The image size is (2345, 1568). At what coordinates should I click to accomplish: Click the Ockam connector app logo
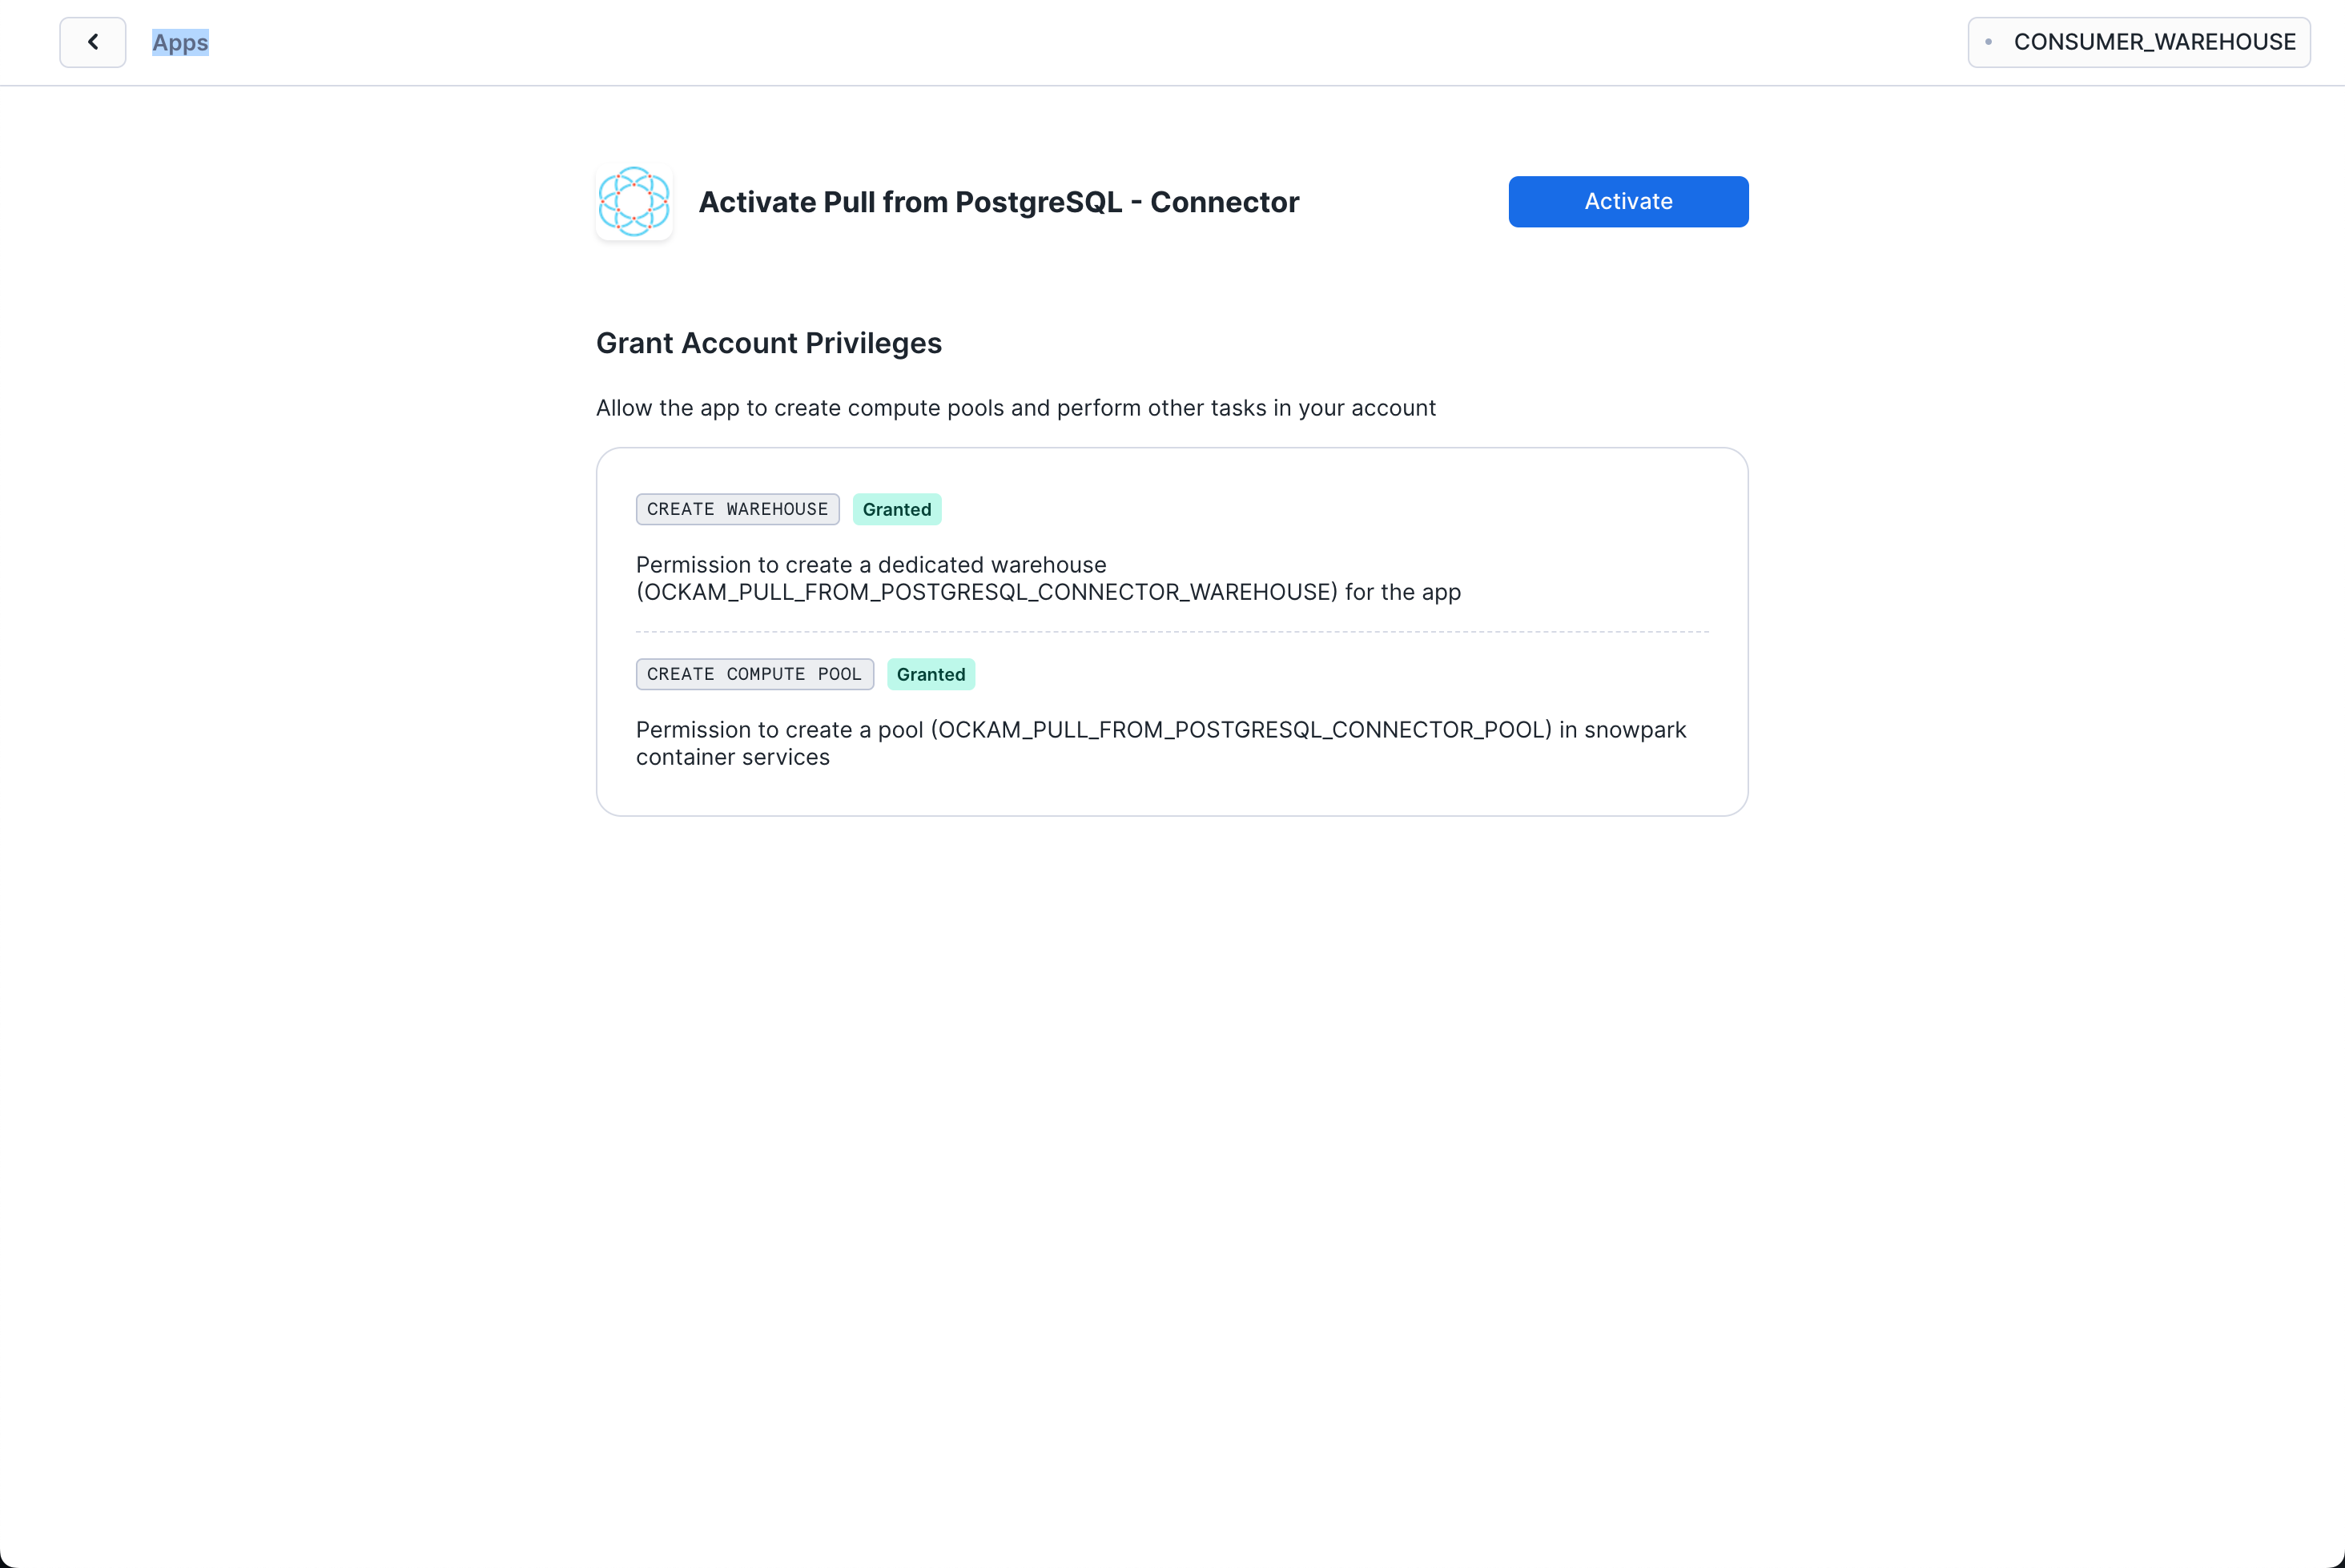[x=634, y=202]
